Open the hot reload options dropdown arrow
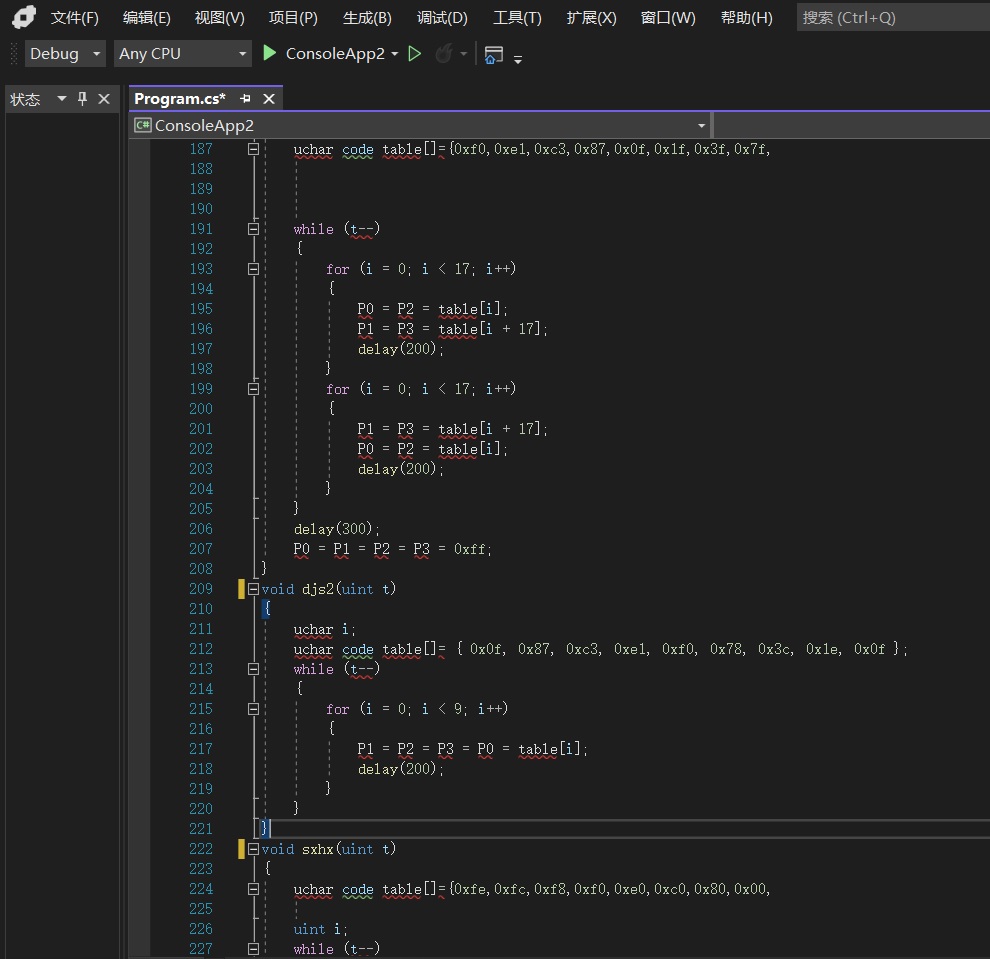This screenshot has height=959, width=990. point(464,54)
